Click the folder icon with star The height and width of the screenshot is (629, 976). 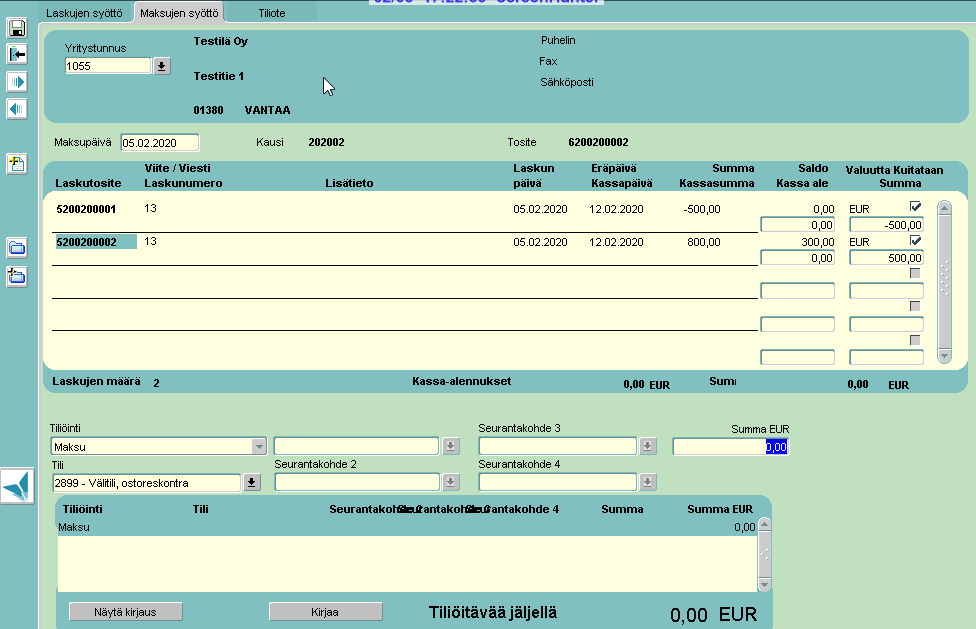coord(16,276)
